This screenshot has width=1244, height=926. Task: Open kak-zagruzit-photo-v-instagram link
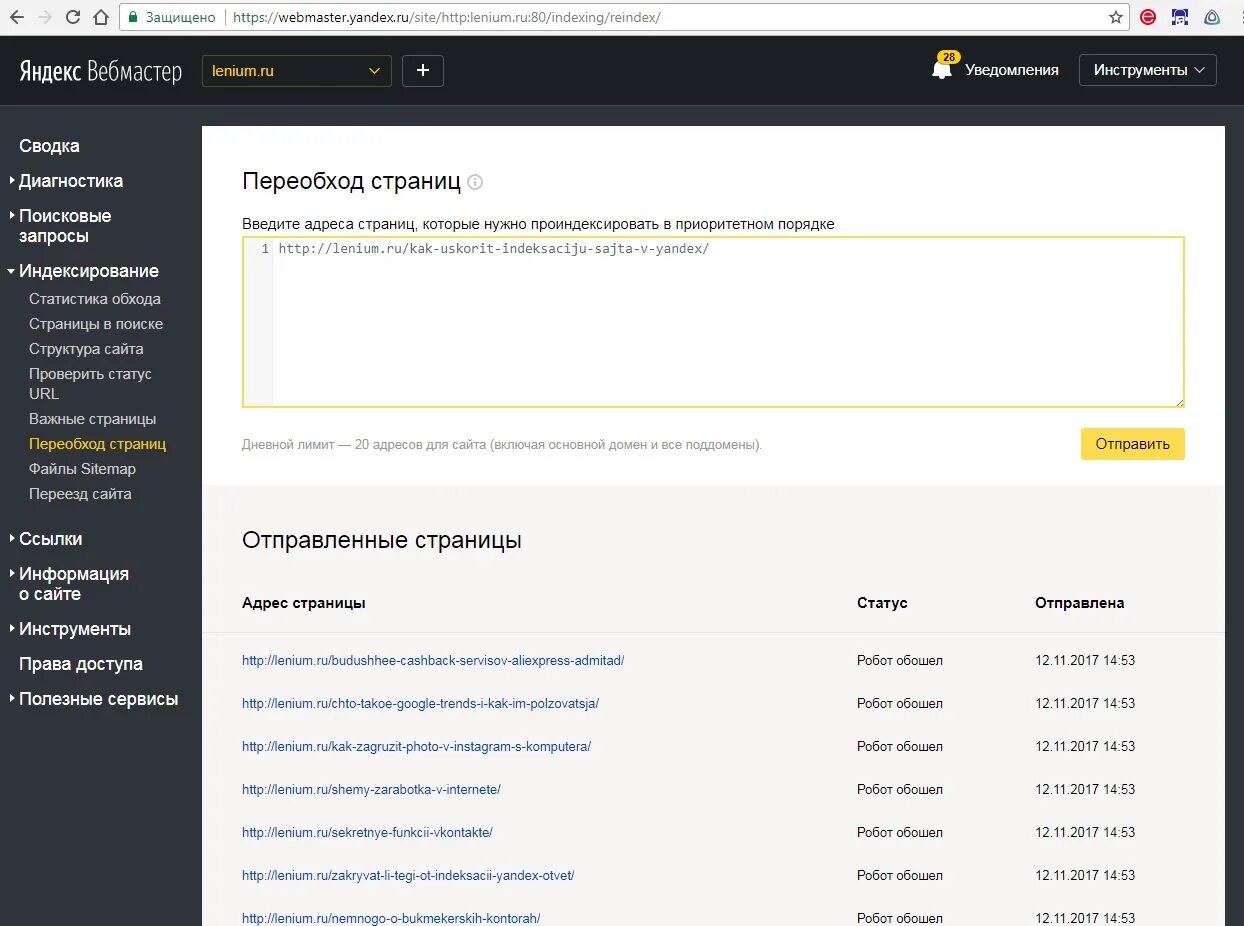click(416, 747)
